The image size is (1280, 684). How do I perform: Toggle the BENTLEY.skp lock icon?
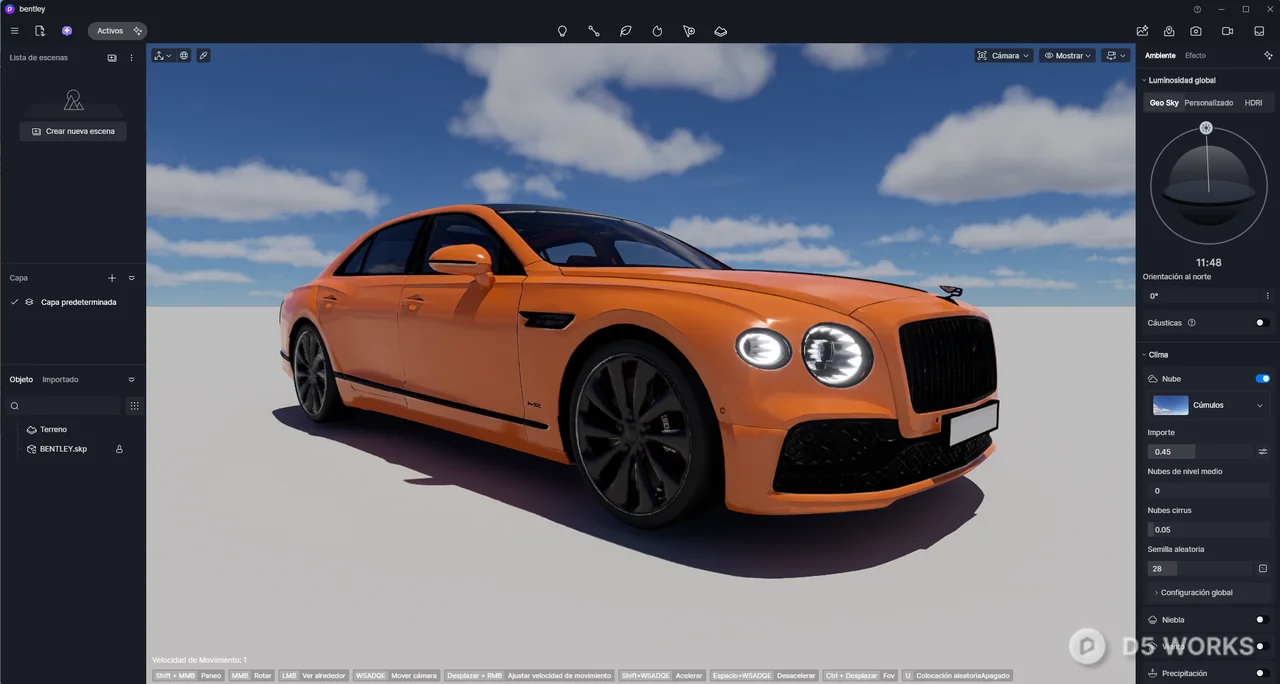coord(119,449)
